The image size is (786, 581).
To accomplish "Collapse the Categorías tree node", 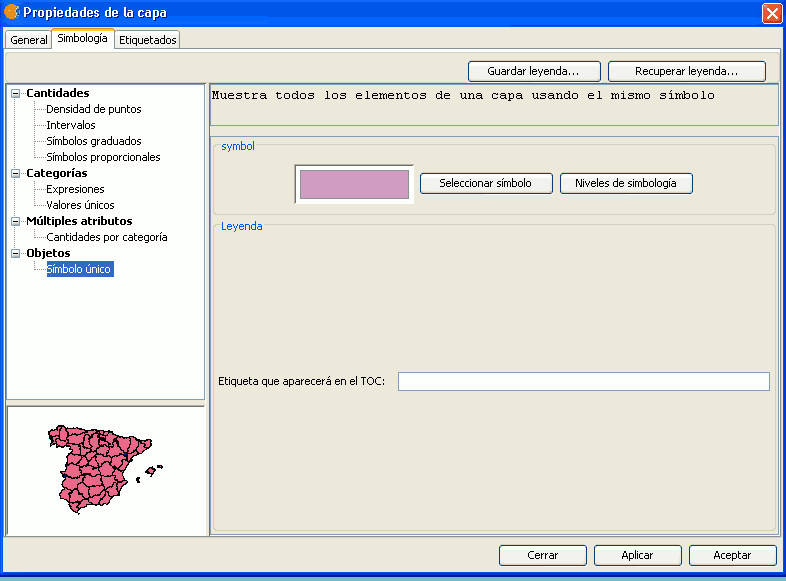I will 16,173.
